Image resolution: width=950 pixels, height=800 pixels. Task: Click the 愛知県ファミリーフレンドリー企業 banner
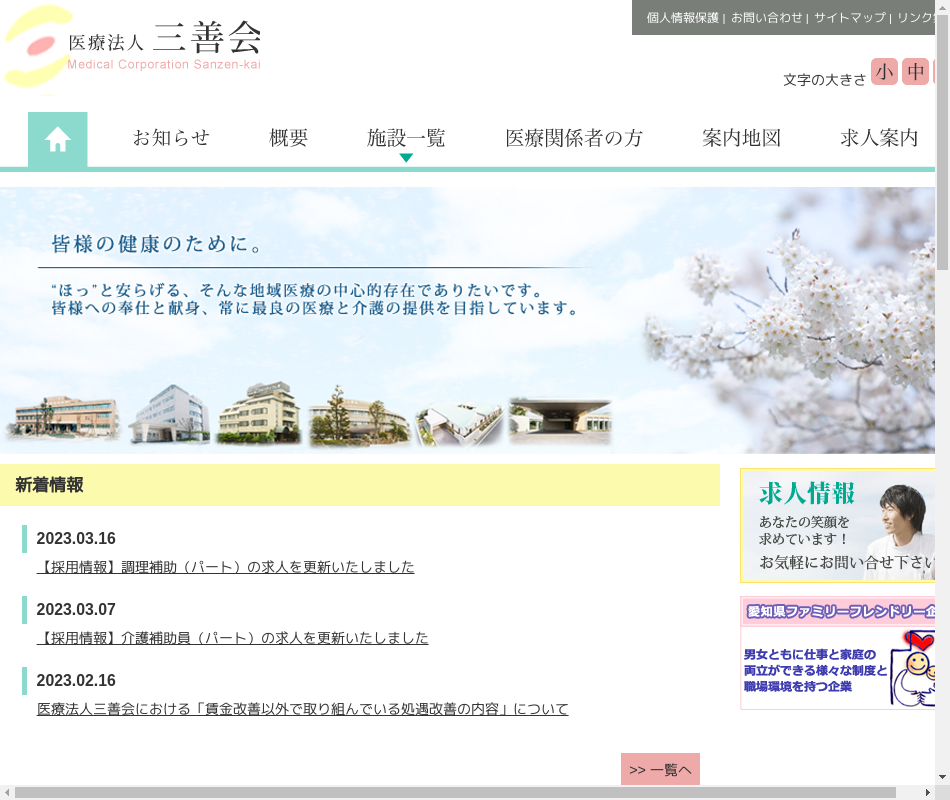(838, 653)
